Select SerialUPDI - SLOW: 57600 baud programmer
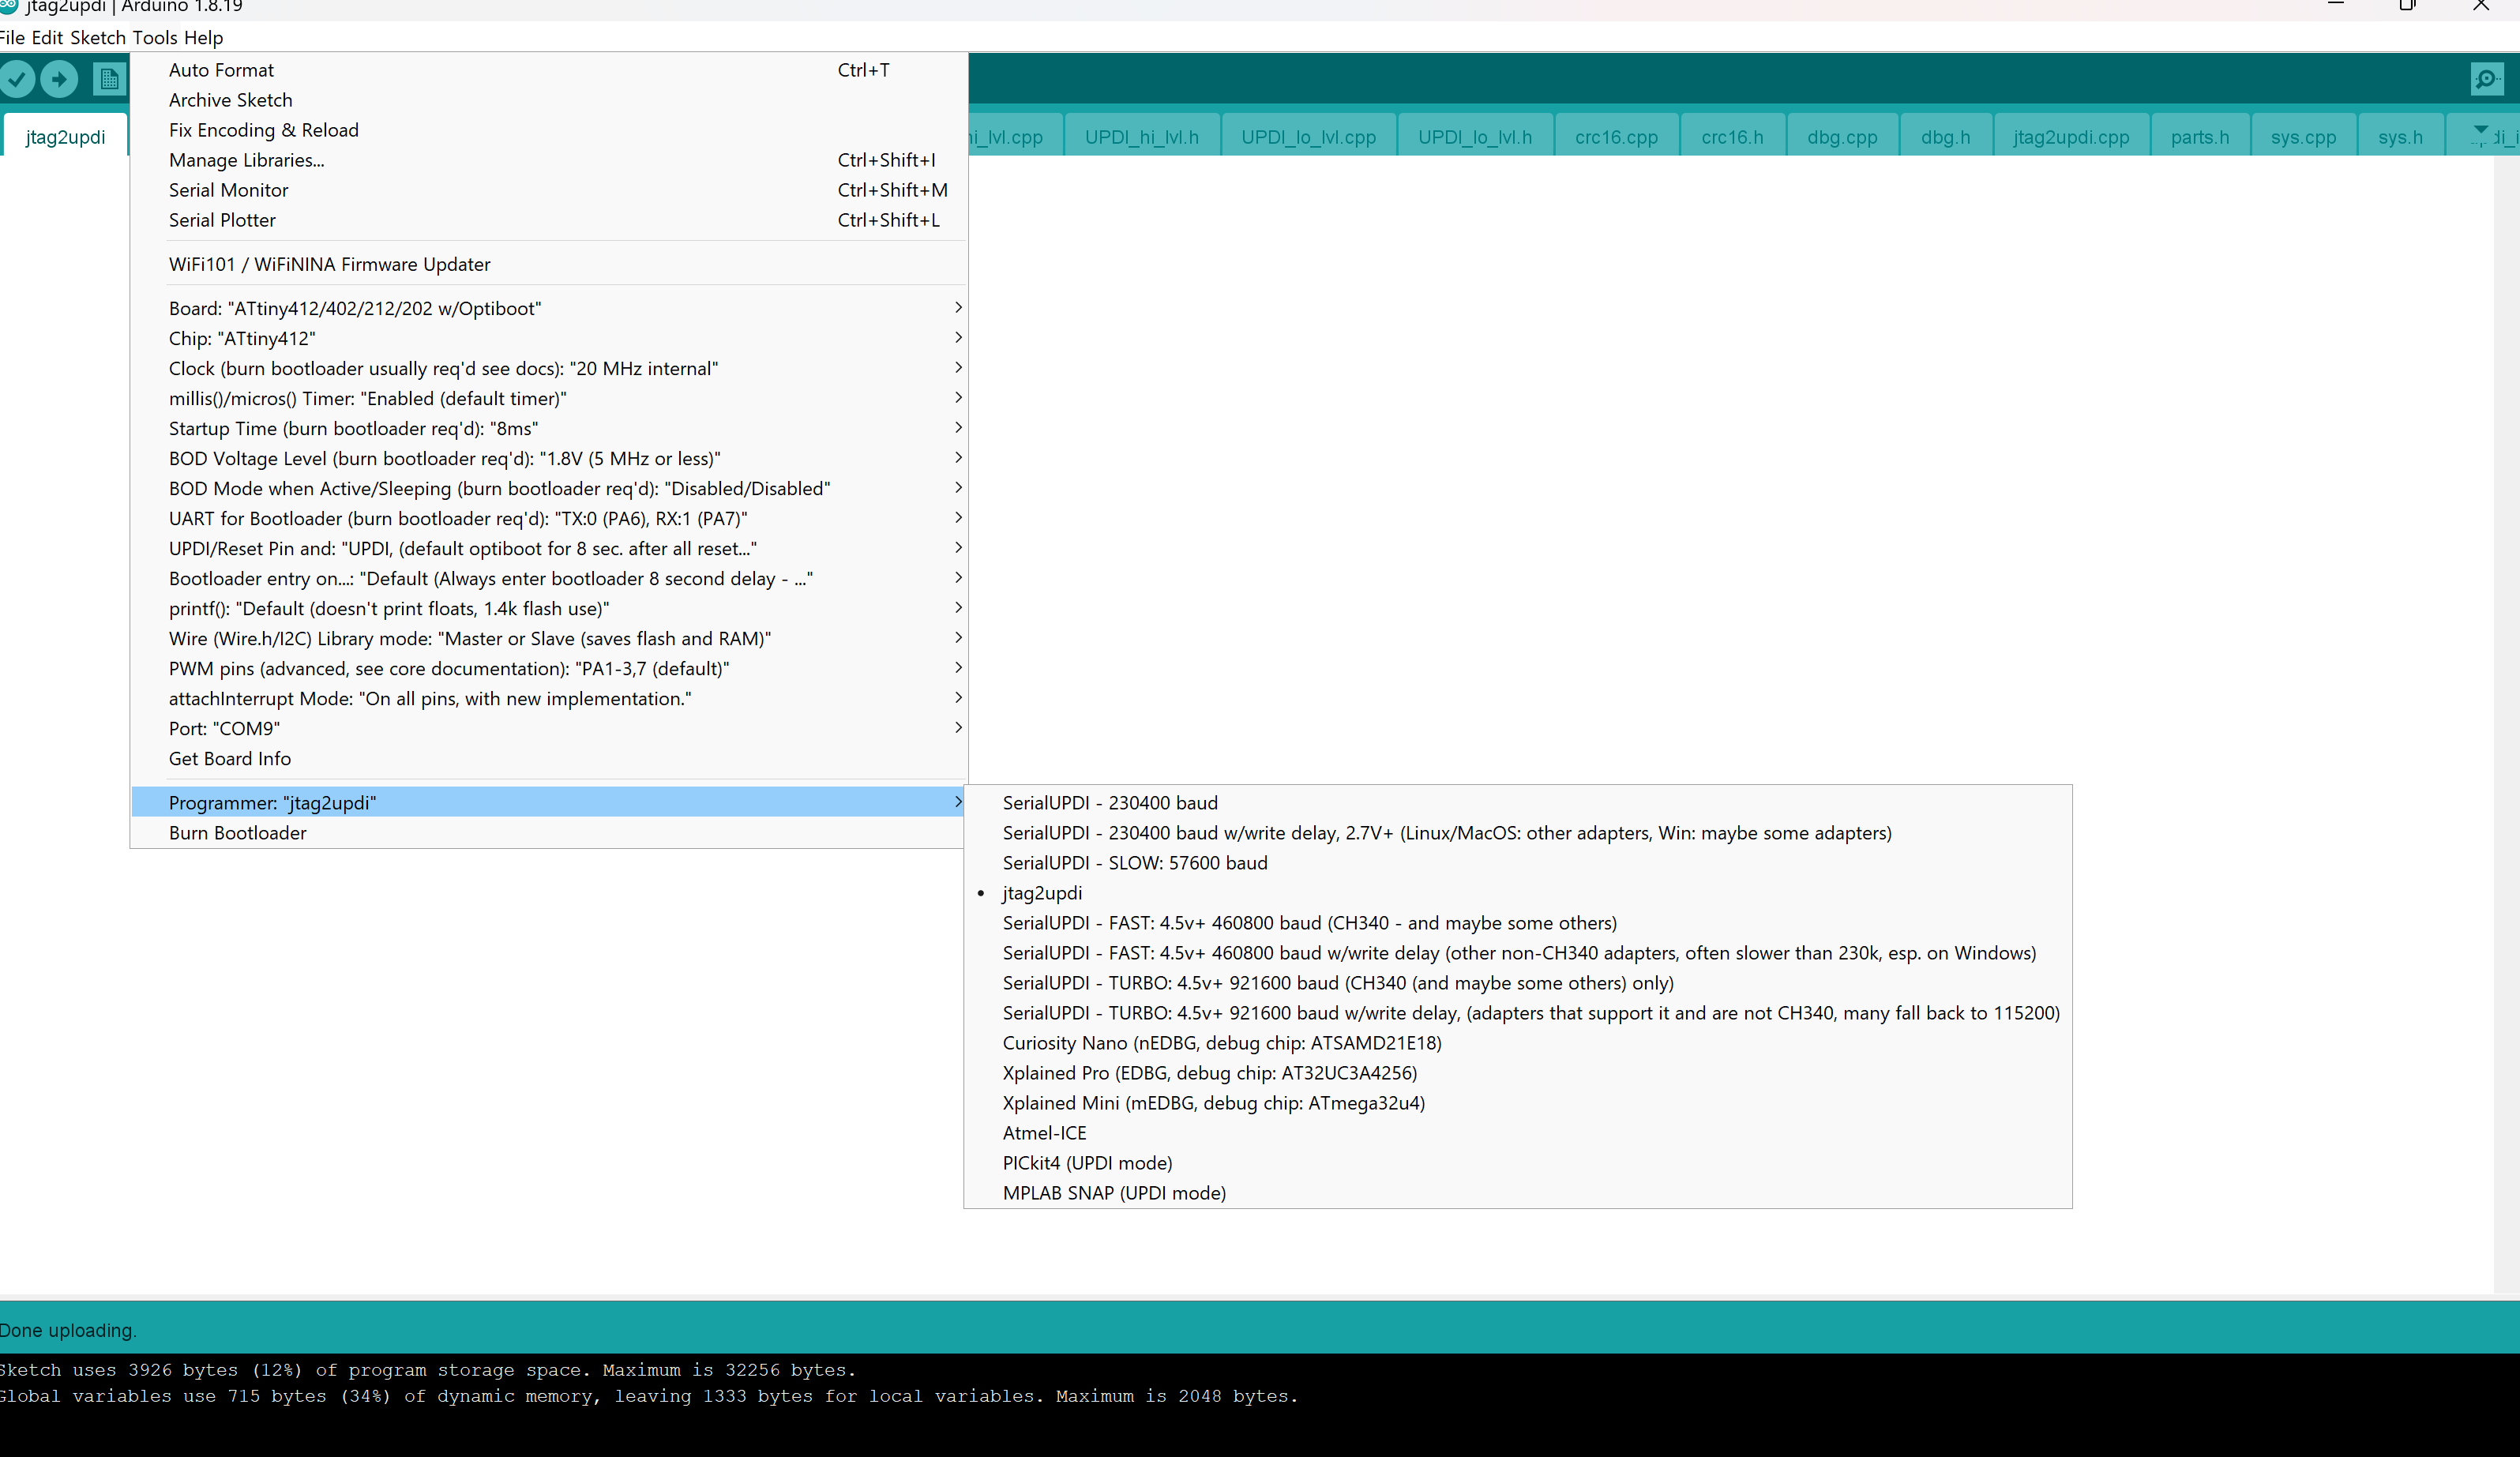The image size is (2520, 1457). pos(1134,862)
